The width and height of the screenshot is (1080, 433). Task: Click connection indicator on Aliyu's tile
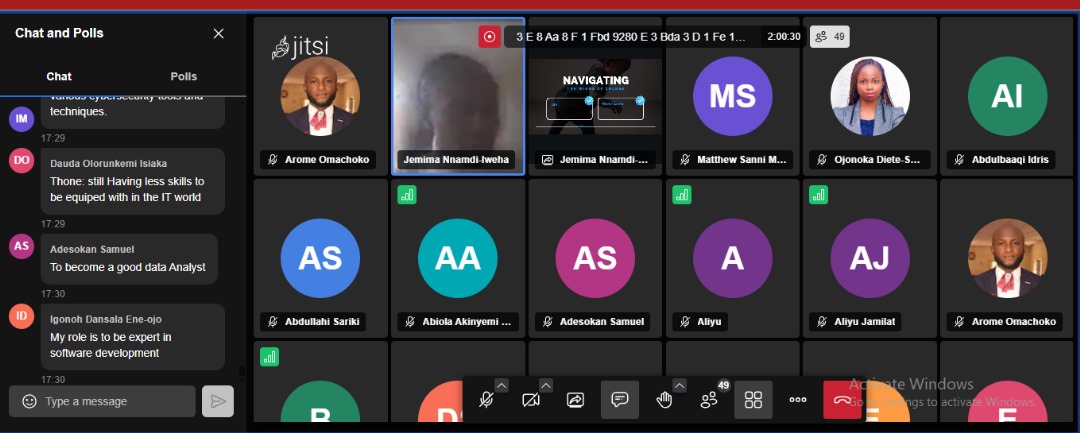point(682,195)
